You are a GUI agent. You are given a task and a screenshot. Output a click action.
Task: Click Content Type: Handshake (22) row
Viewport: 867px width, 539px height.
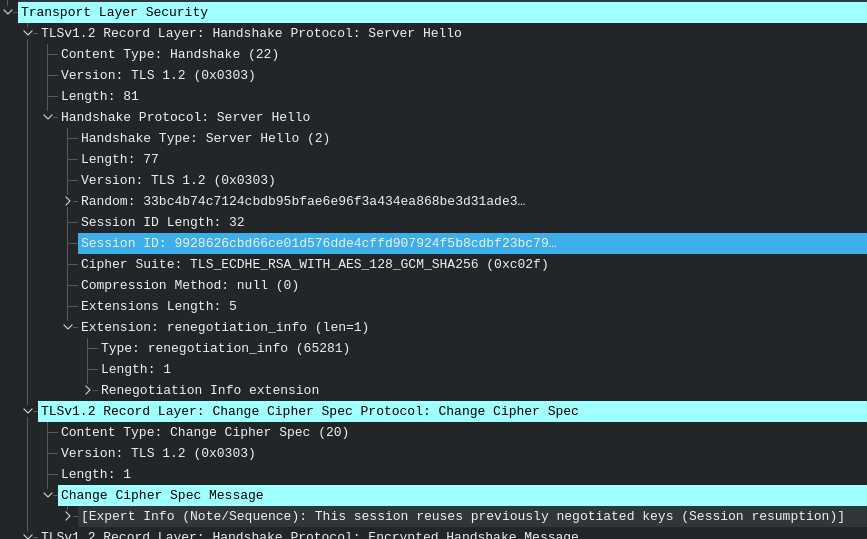[x=169, y=54]
